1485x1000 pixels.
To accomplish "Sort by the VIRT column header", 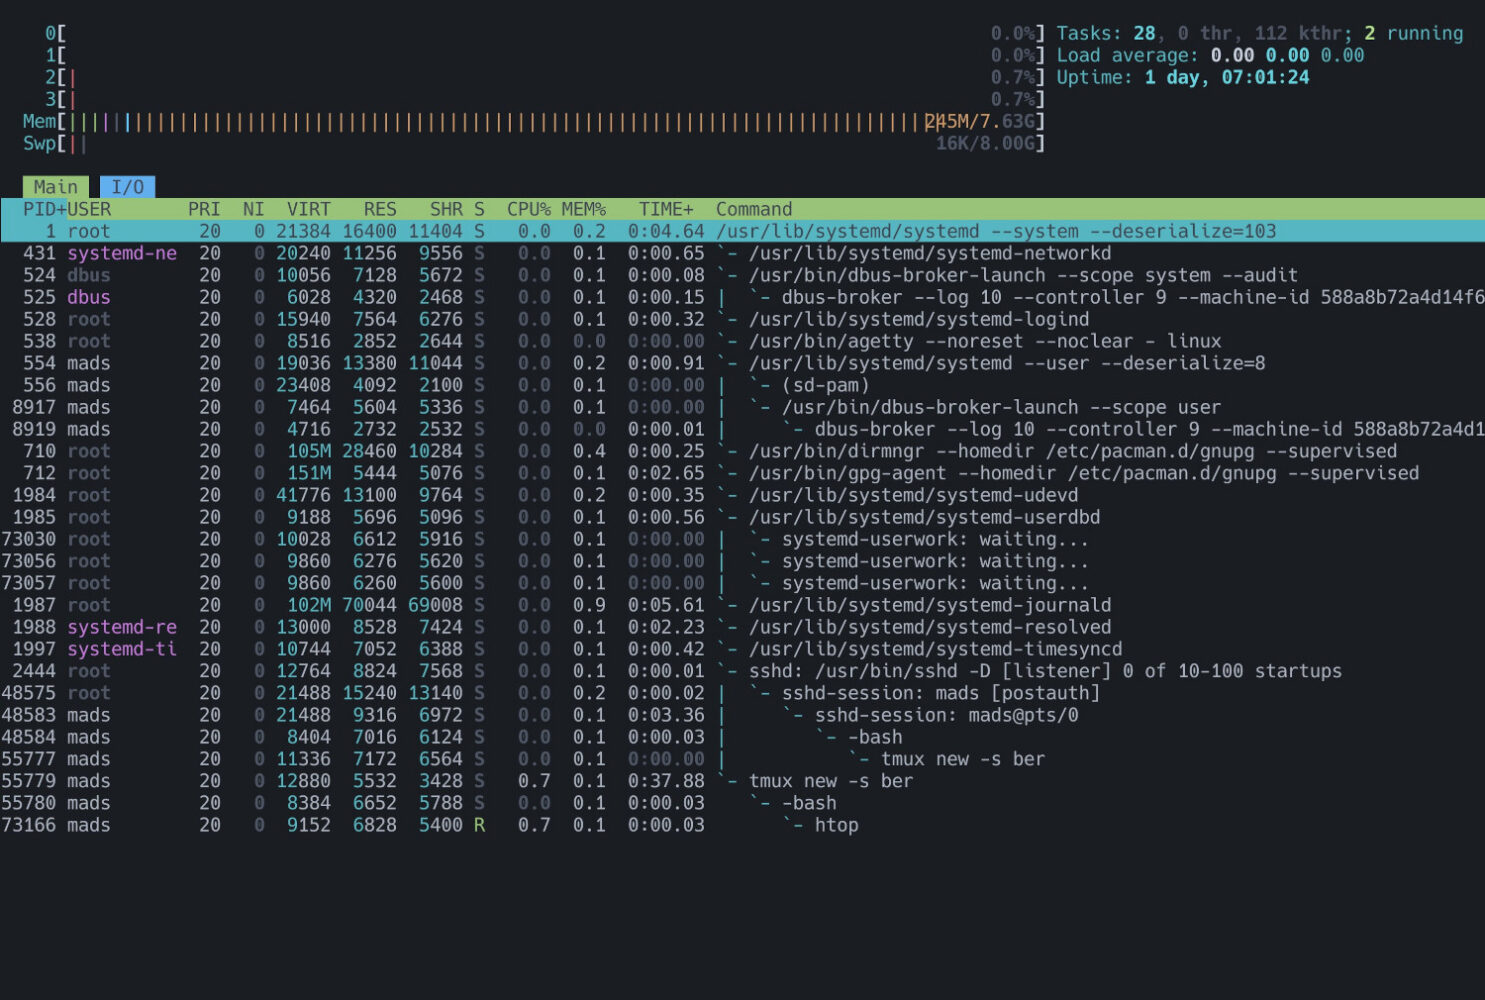I will [309, 209].
